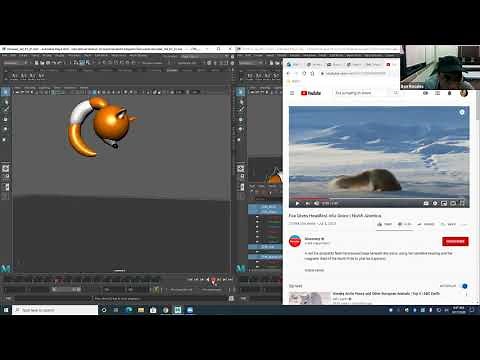Open YouTube apps grid icon
Viewport: 480px width, 360px height.
point(437,93)
